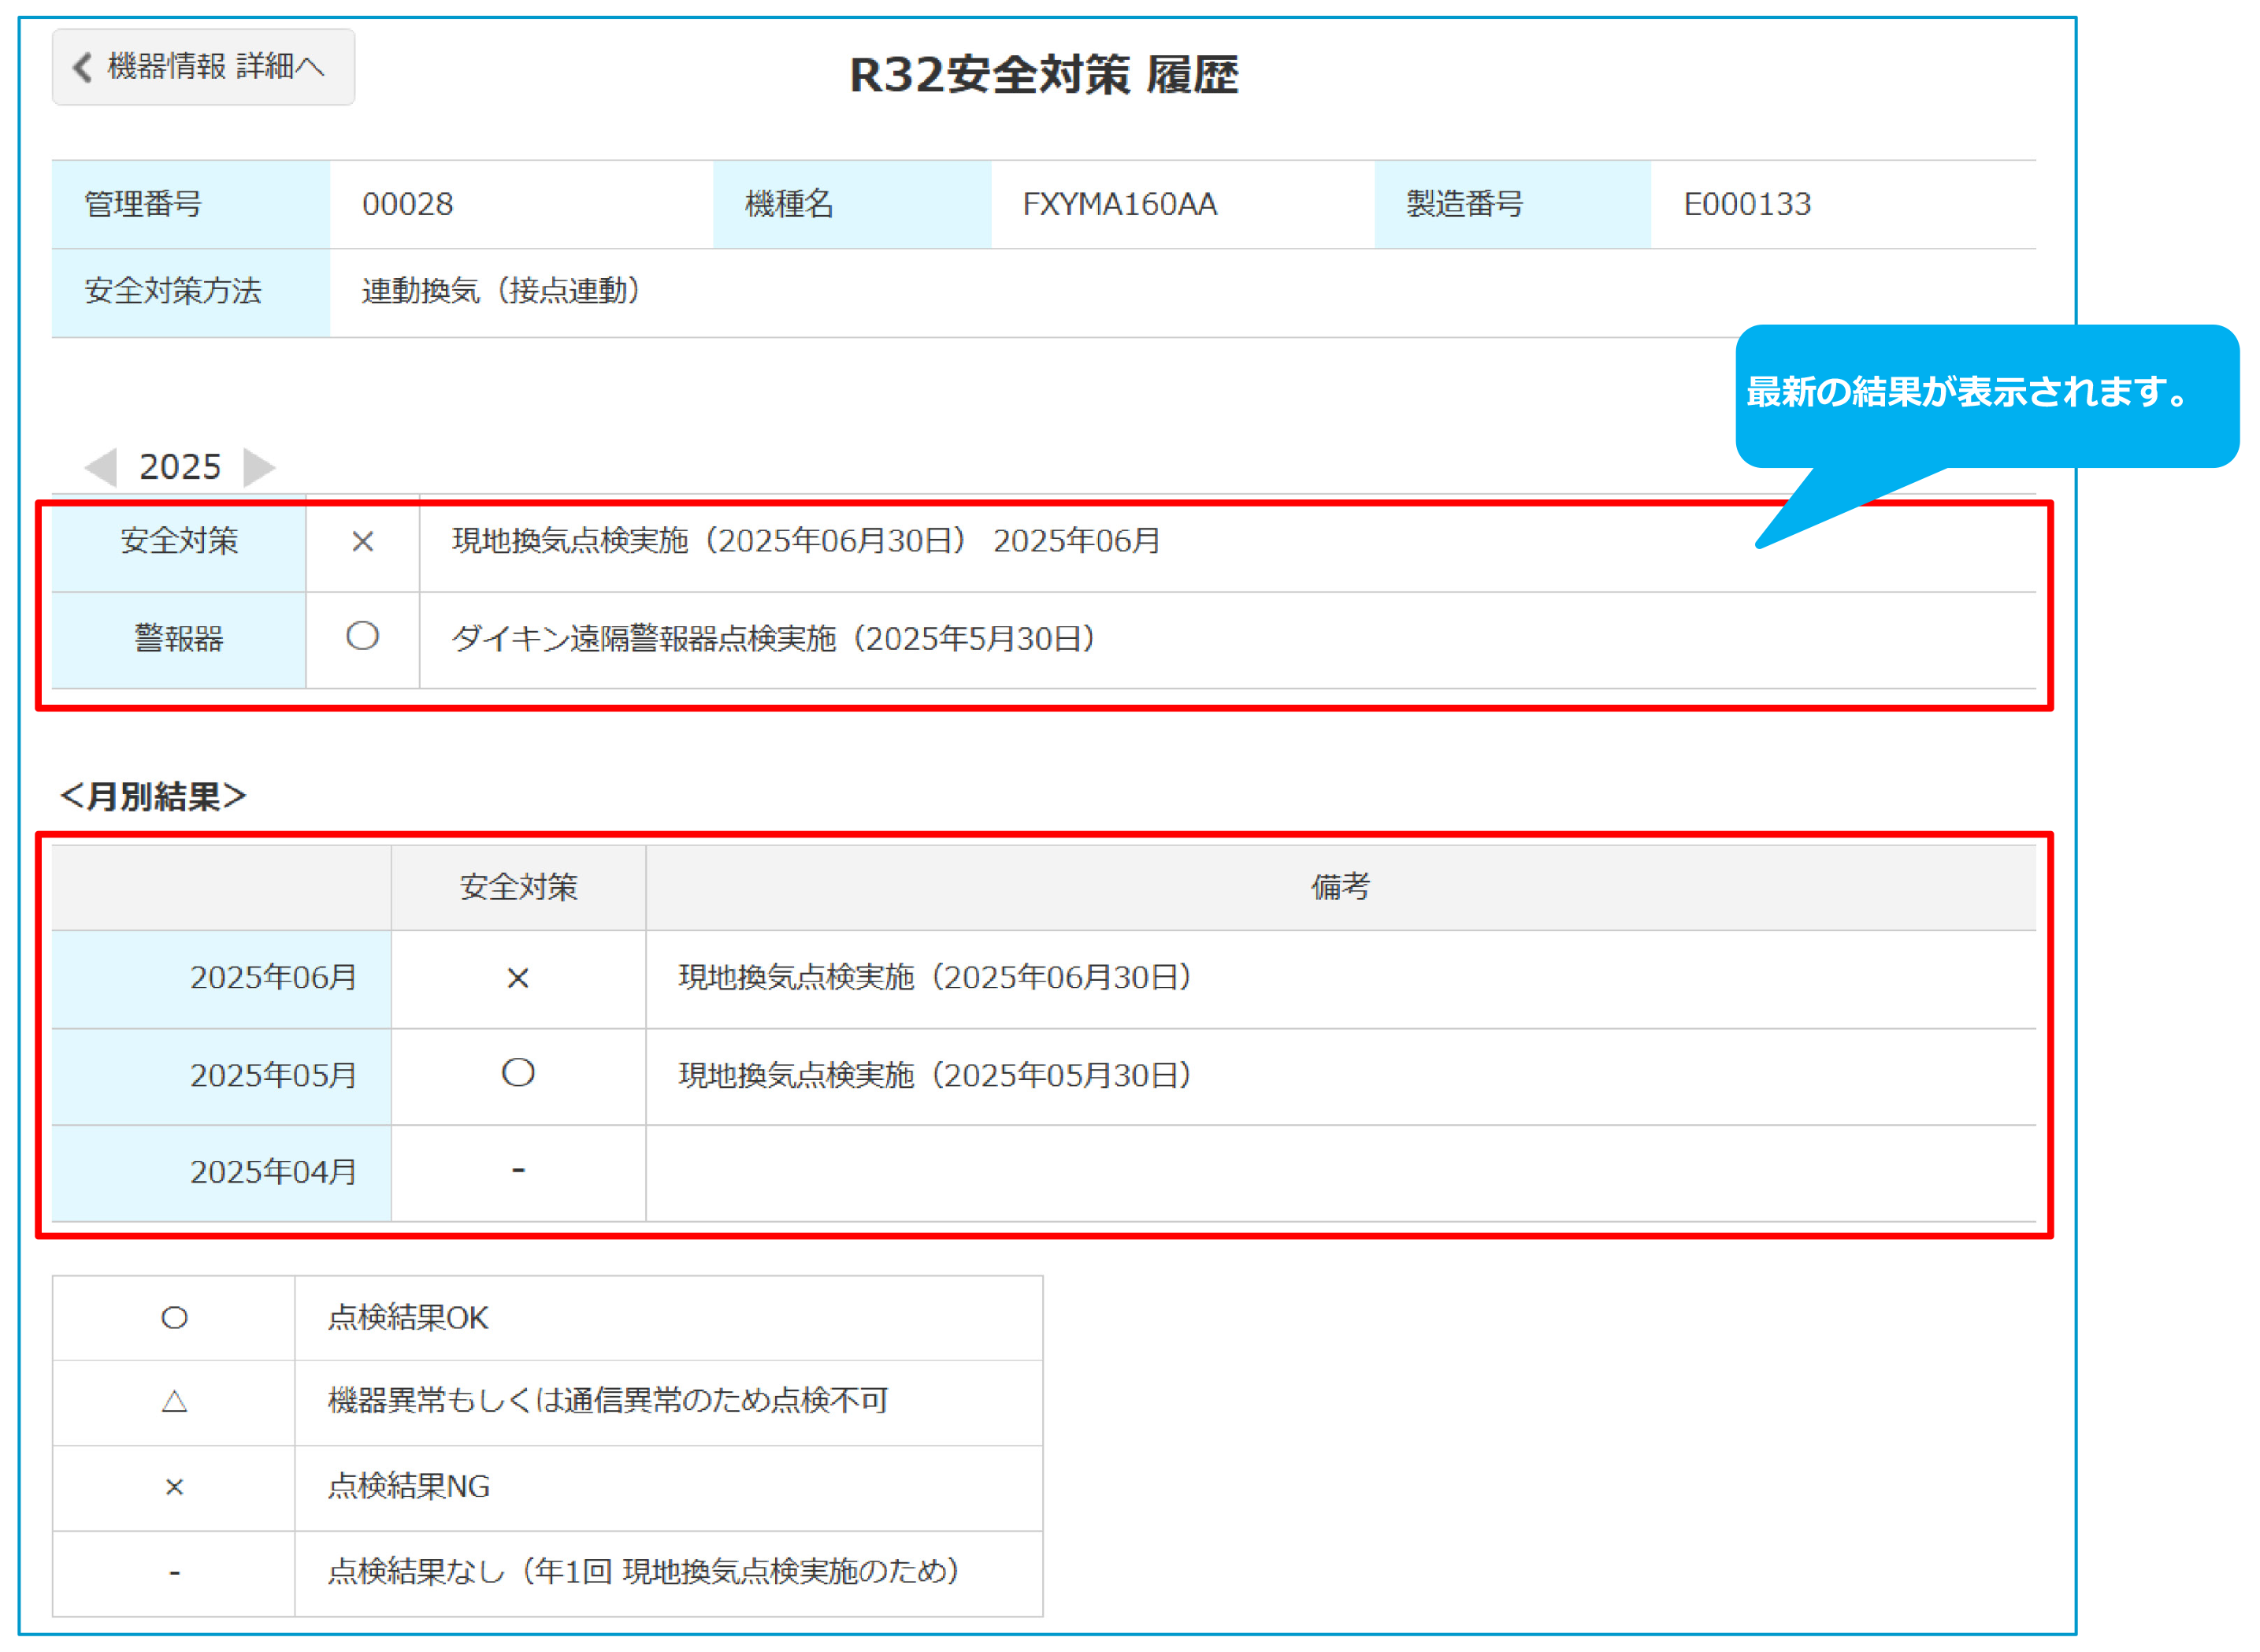Click the 現地換気点検実施（2025年05月30日） remark
The height and width of the screenshot is (1652, 2260).
click(935, 1076)
